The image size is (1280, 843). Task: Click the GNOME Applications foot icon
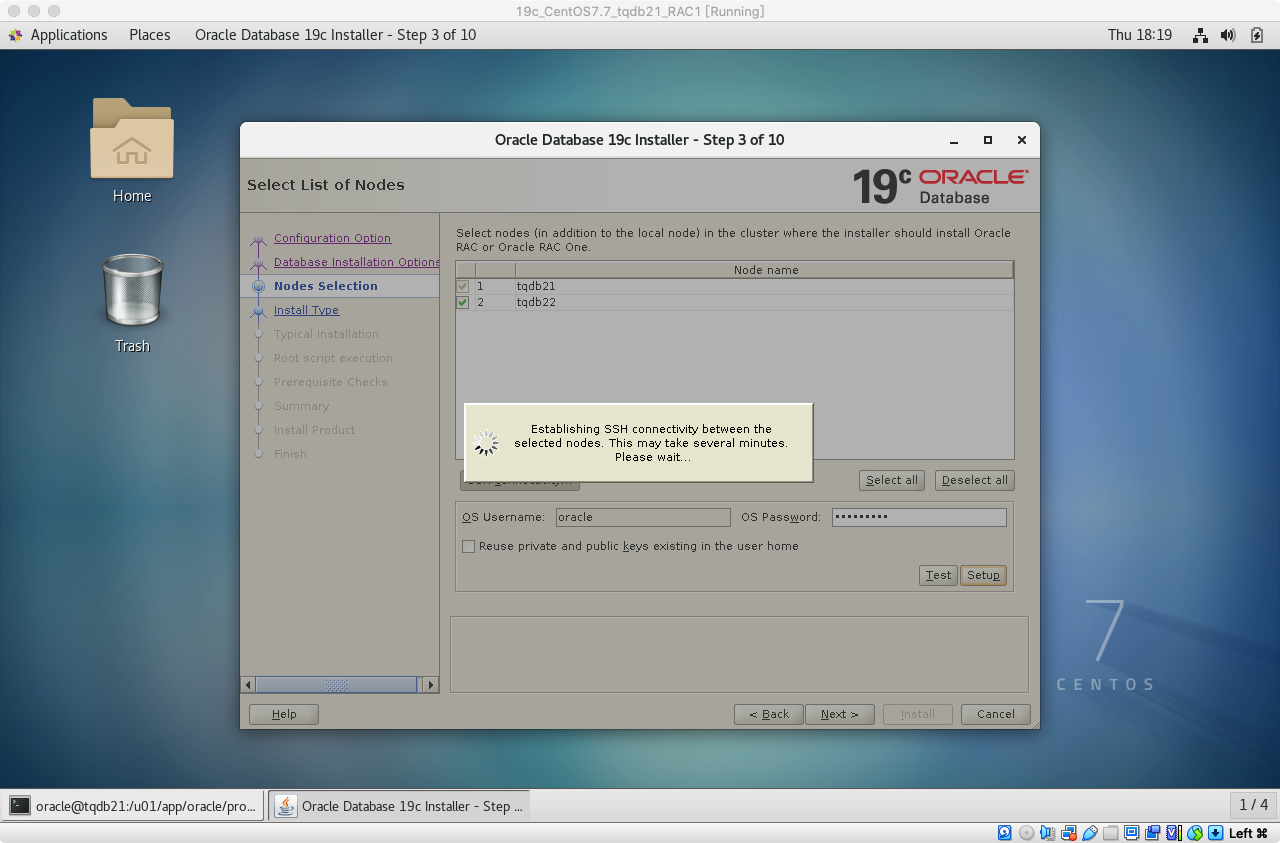[x=16, y=35]
